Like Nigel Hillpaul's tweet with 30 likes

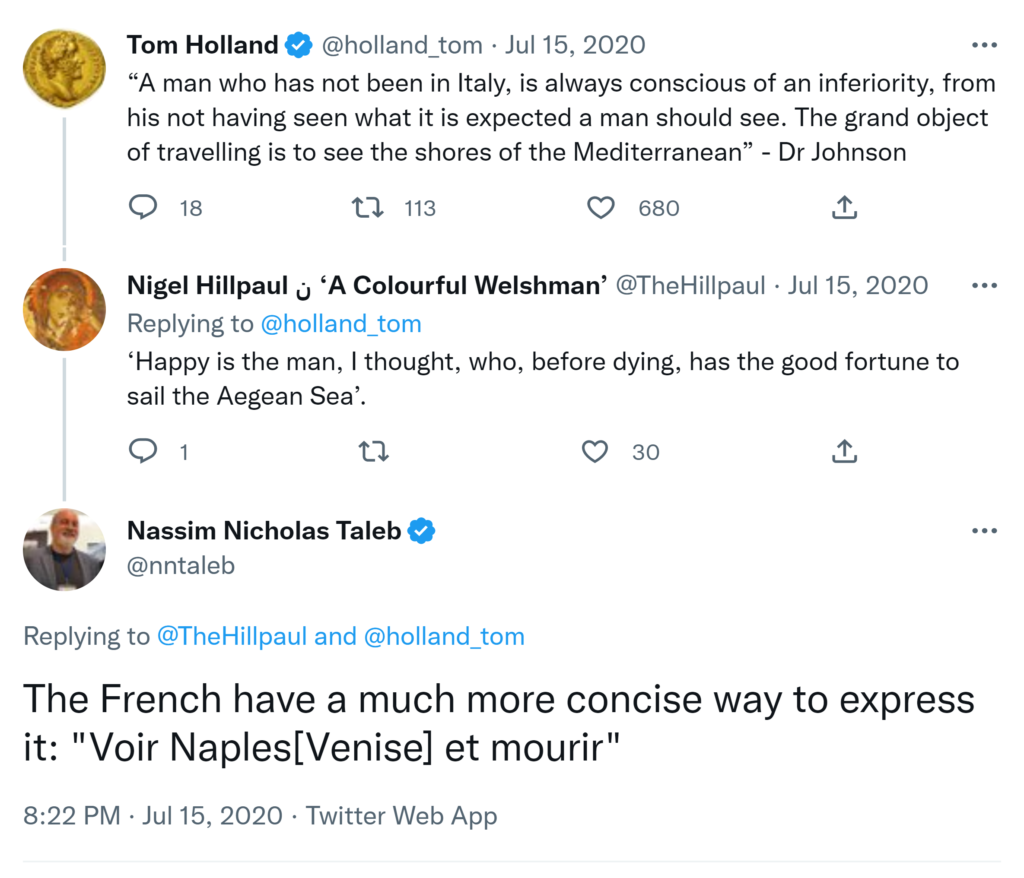[x=595, y=452]
